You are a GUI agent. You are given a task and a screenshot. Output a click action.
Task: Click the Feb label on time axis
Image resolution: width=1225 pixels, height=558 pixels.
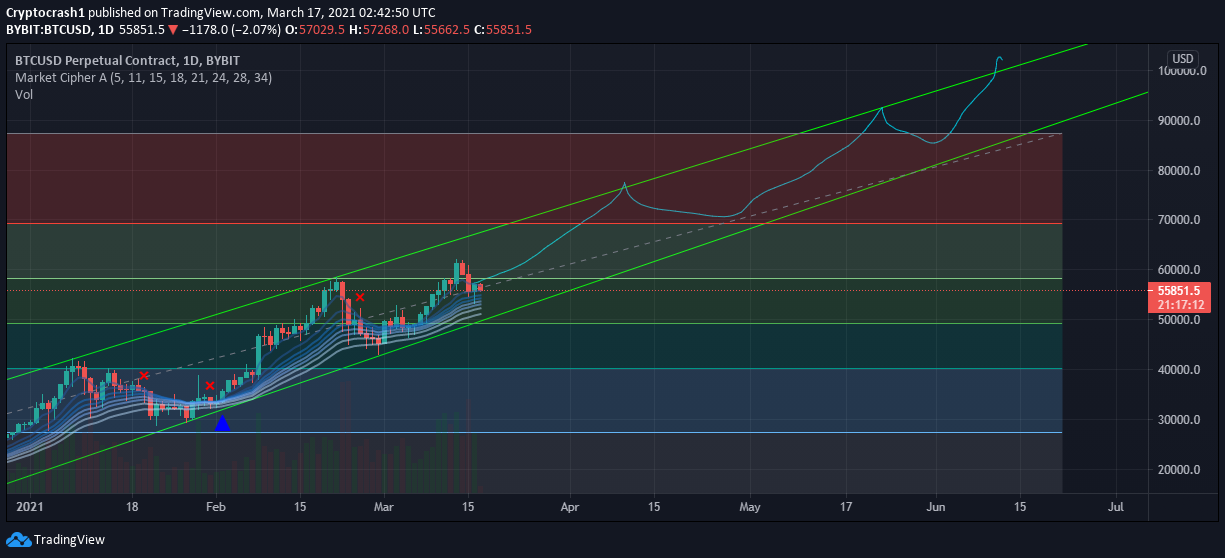click(x=217, y=507)
